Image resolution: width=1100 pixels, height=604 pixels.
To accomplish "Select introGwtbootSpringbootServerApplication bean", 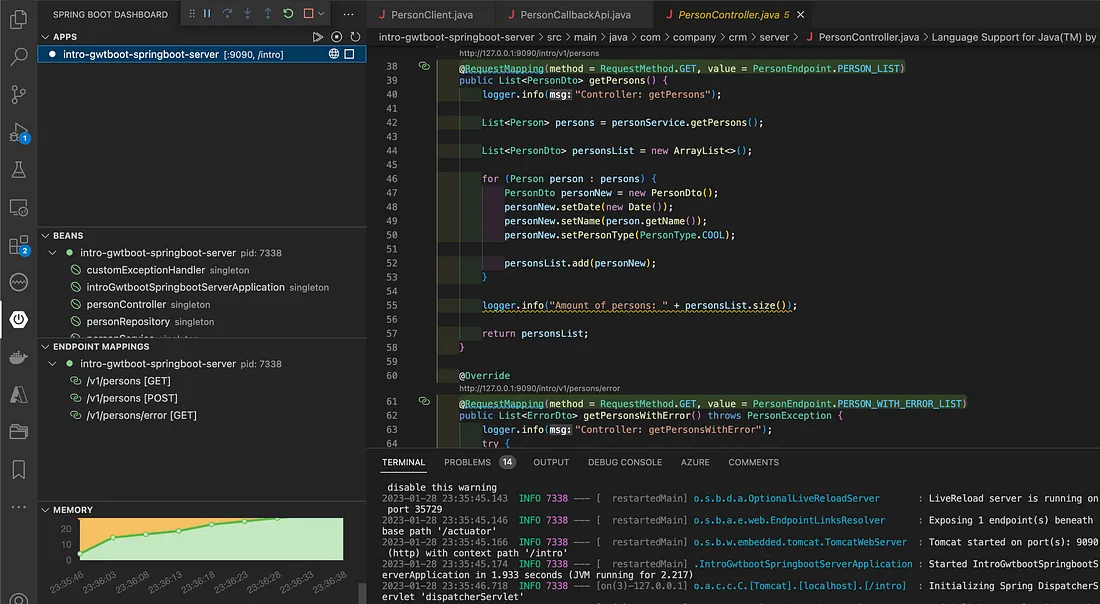I will (x=202, y=287).
